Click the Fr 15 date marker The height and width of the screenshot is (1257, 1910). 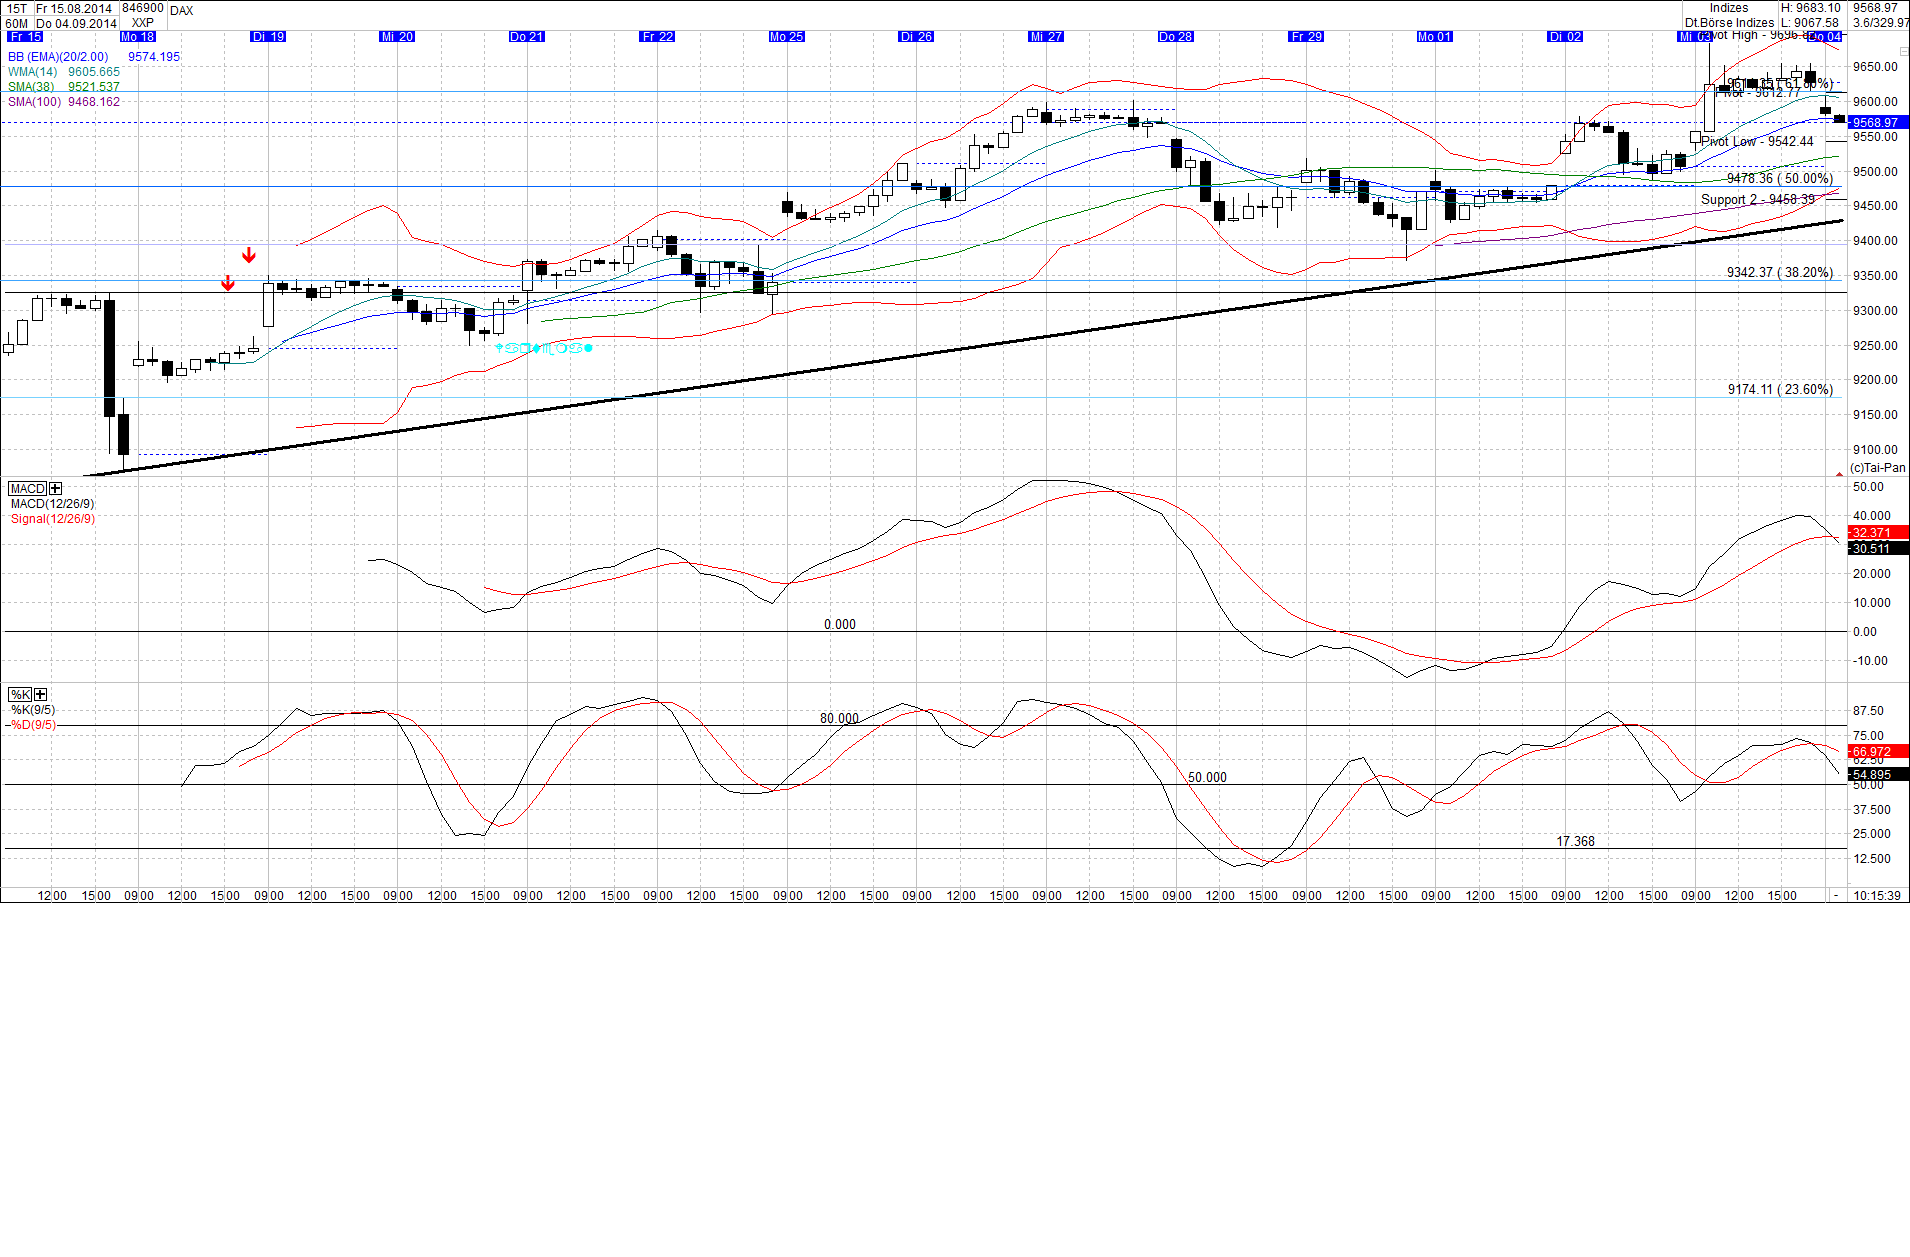coord(25,37)
